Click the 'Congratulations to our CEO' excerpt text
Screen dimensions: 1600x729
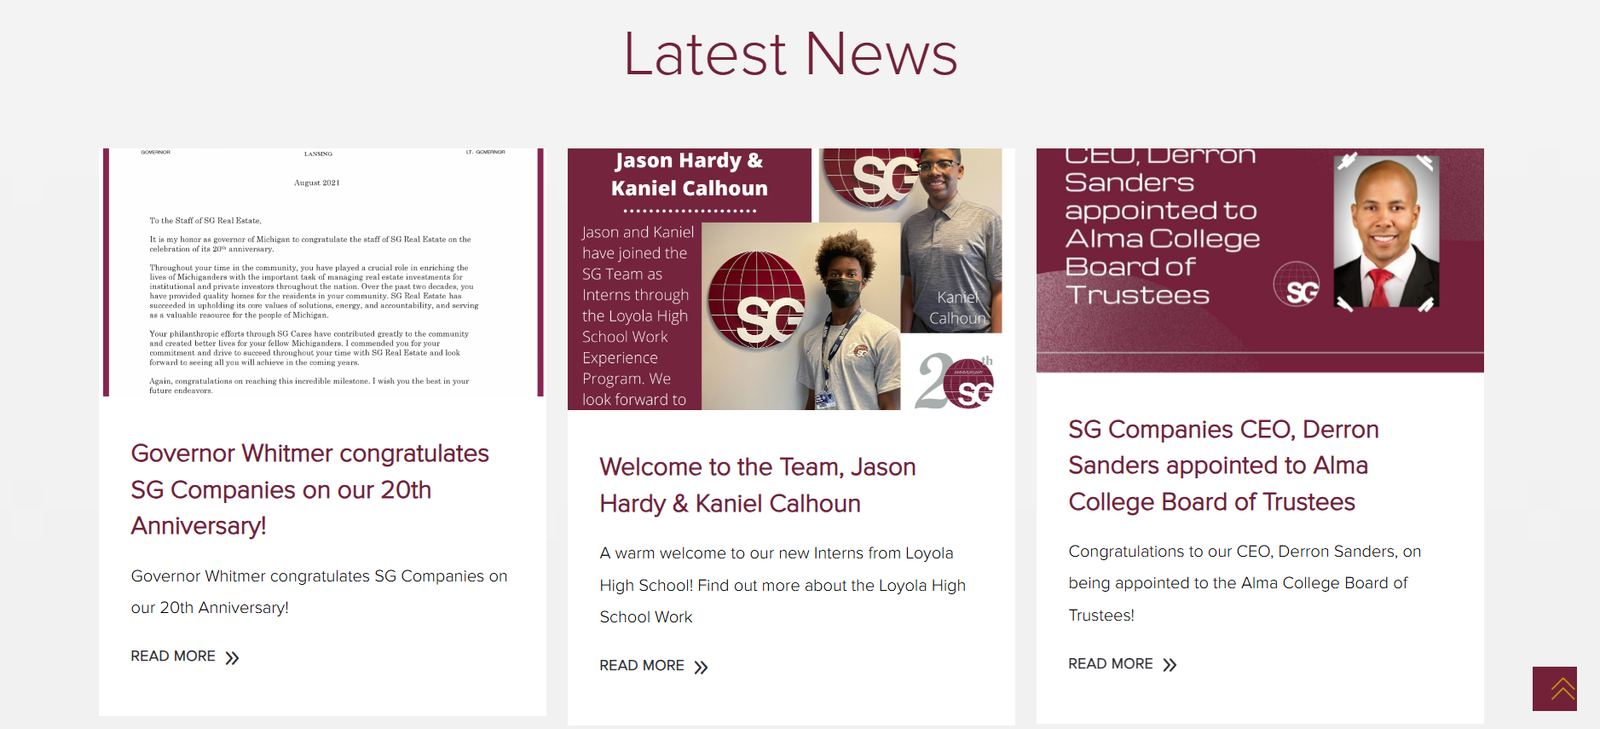pyautogui.click(x=1244, y=583)
